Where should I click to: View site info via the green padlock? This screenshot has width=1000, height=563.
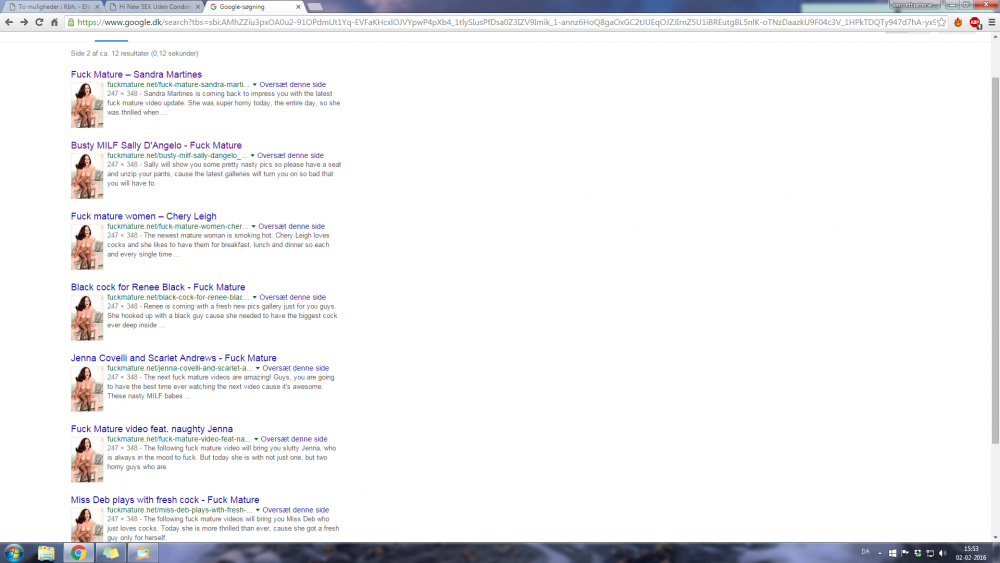[x=71, y=22]
